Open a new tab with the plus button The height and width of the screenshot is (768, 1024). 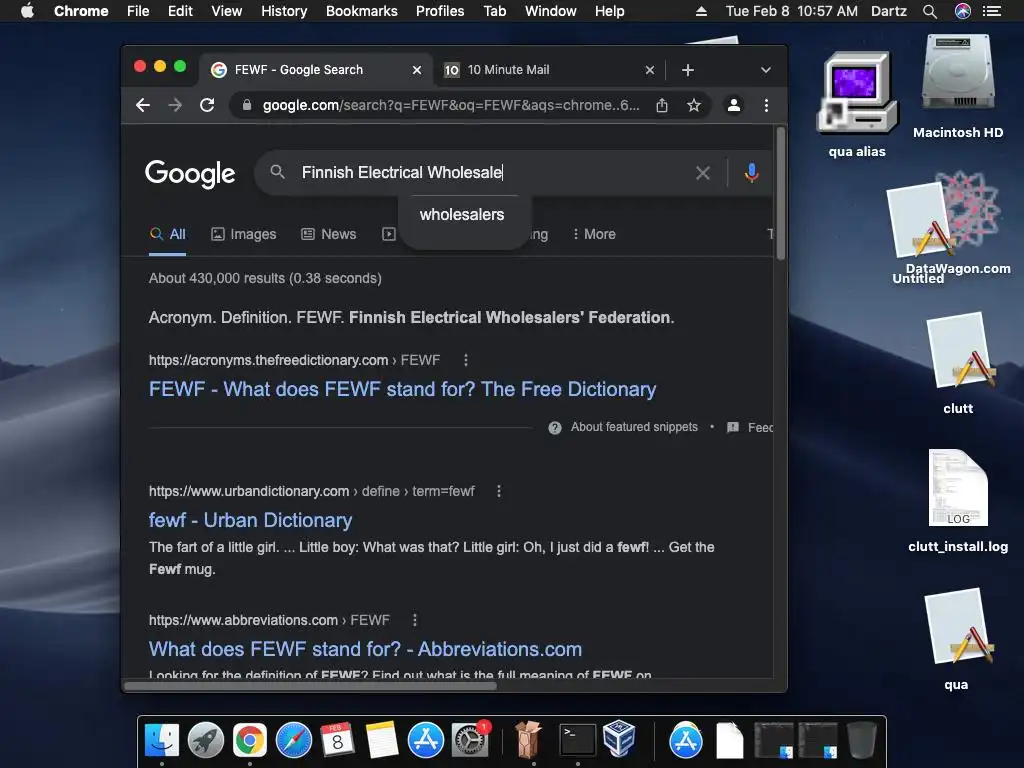pos(688,70)
